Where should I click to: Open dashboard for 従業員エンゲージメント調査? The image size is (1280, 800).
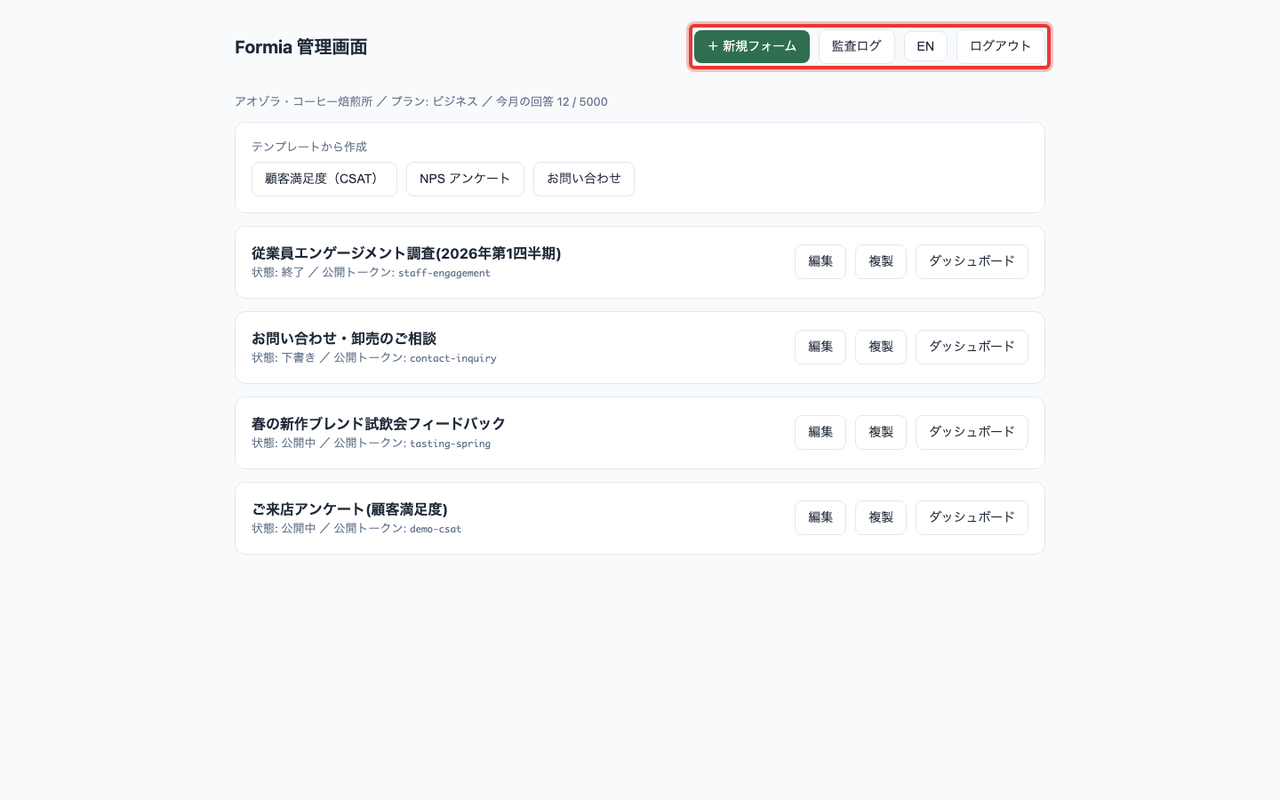pos(972,262)
